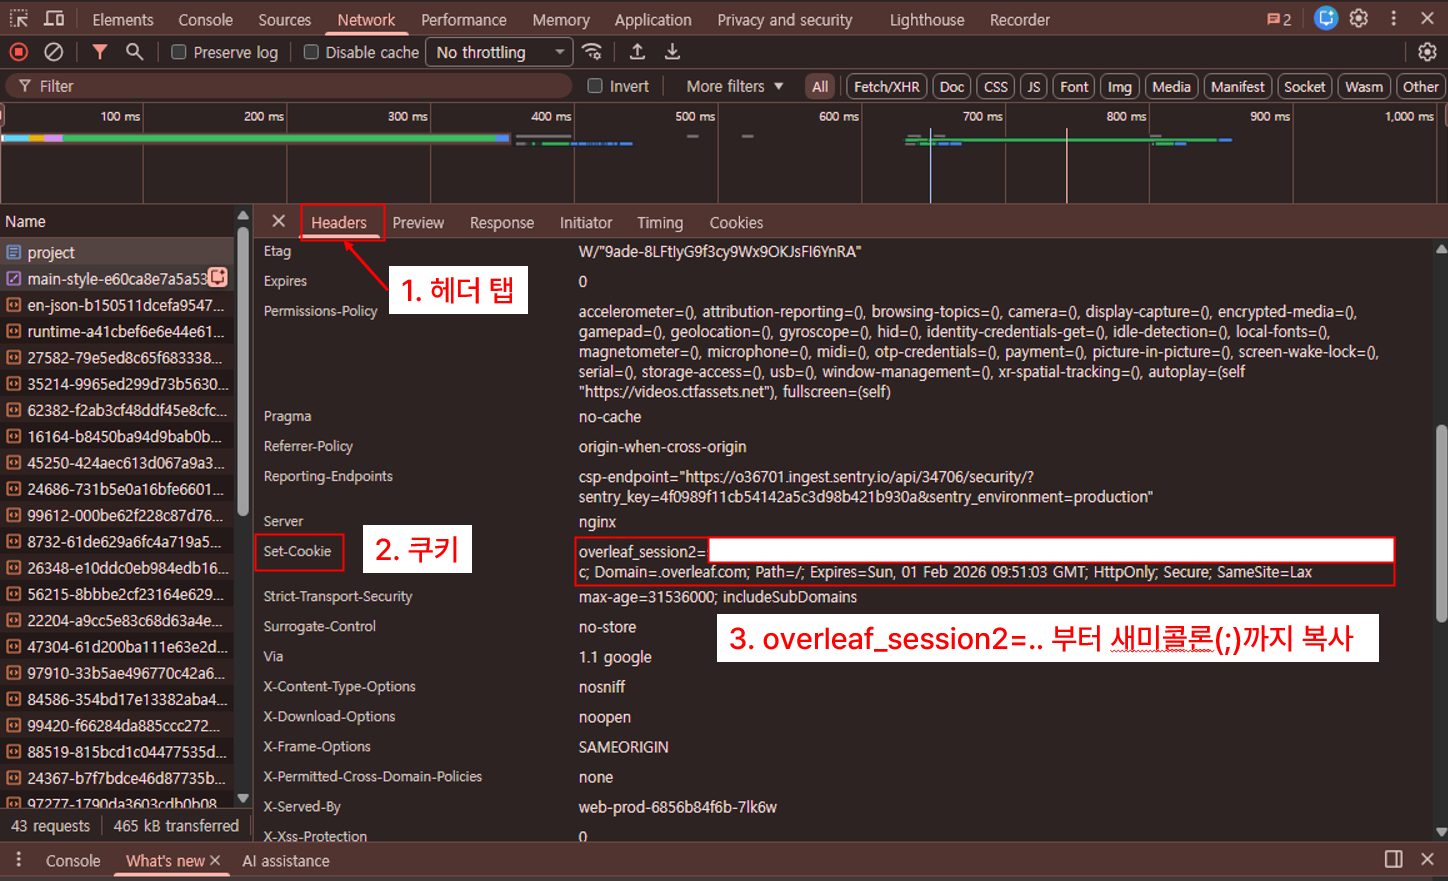Open DevTools three-dot customize menu

coord(1393,18)
